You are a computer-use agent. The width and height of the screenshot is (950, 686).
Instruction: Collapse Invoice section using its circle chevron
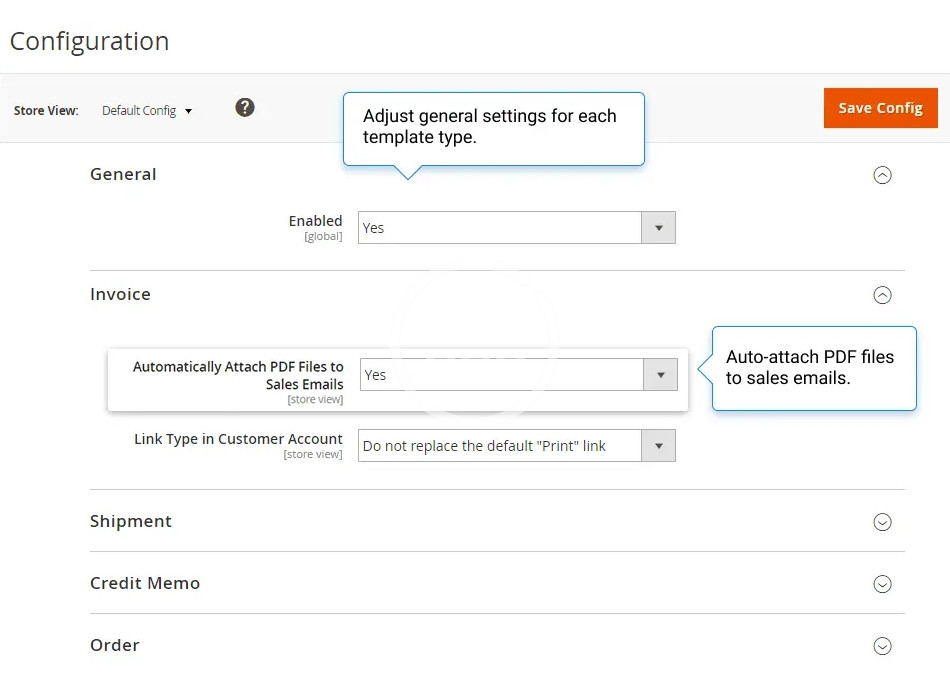[x=882, y=295]
